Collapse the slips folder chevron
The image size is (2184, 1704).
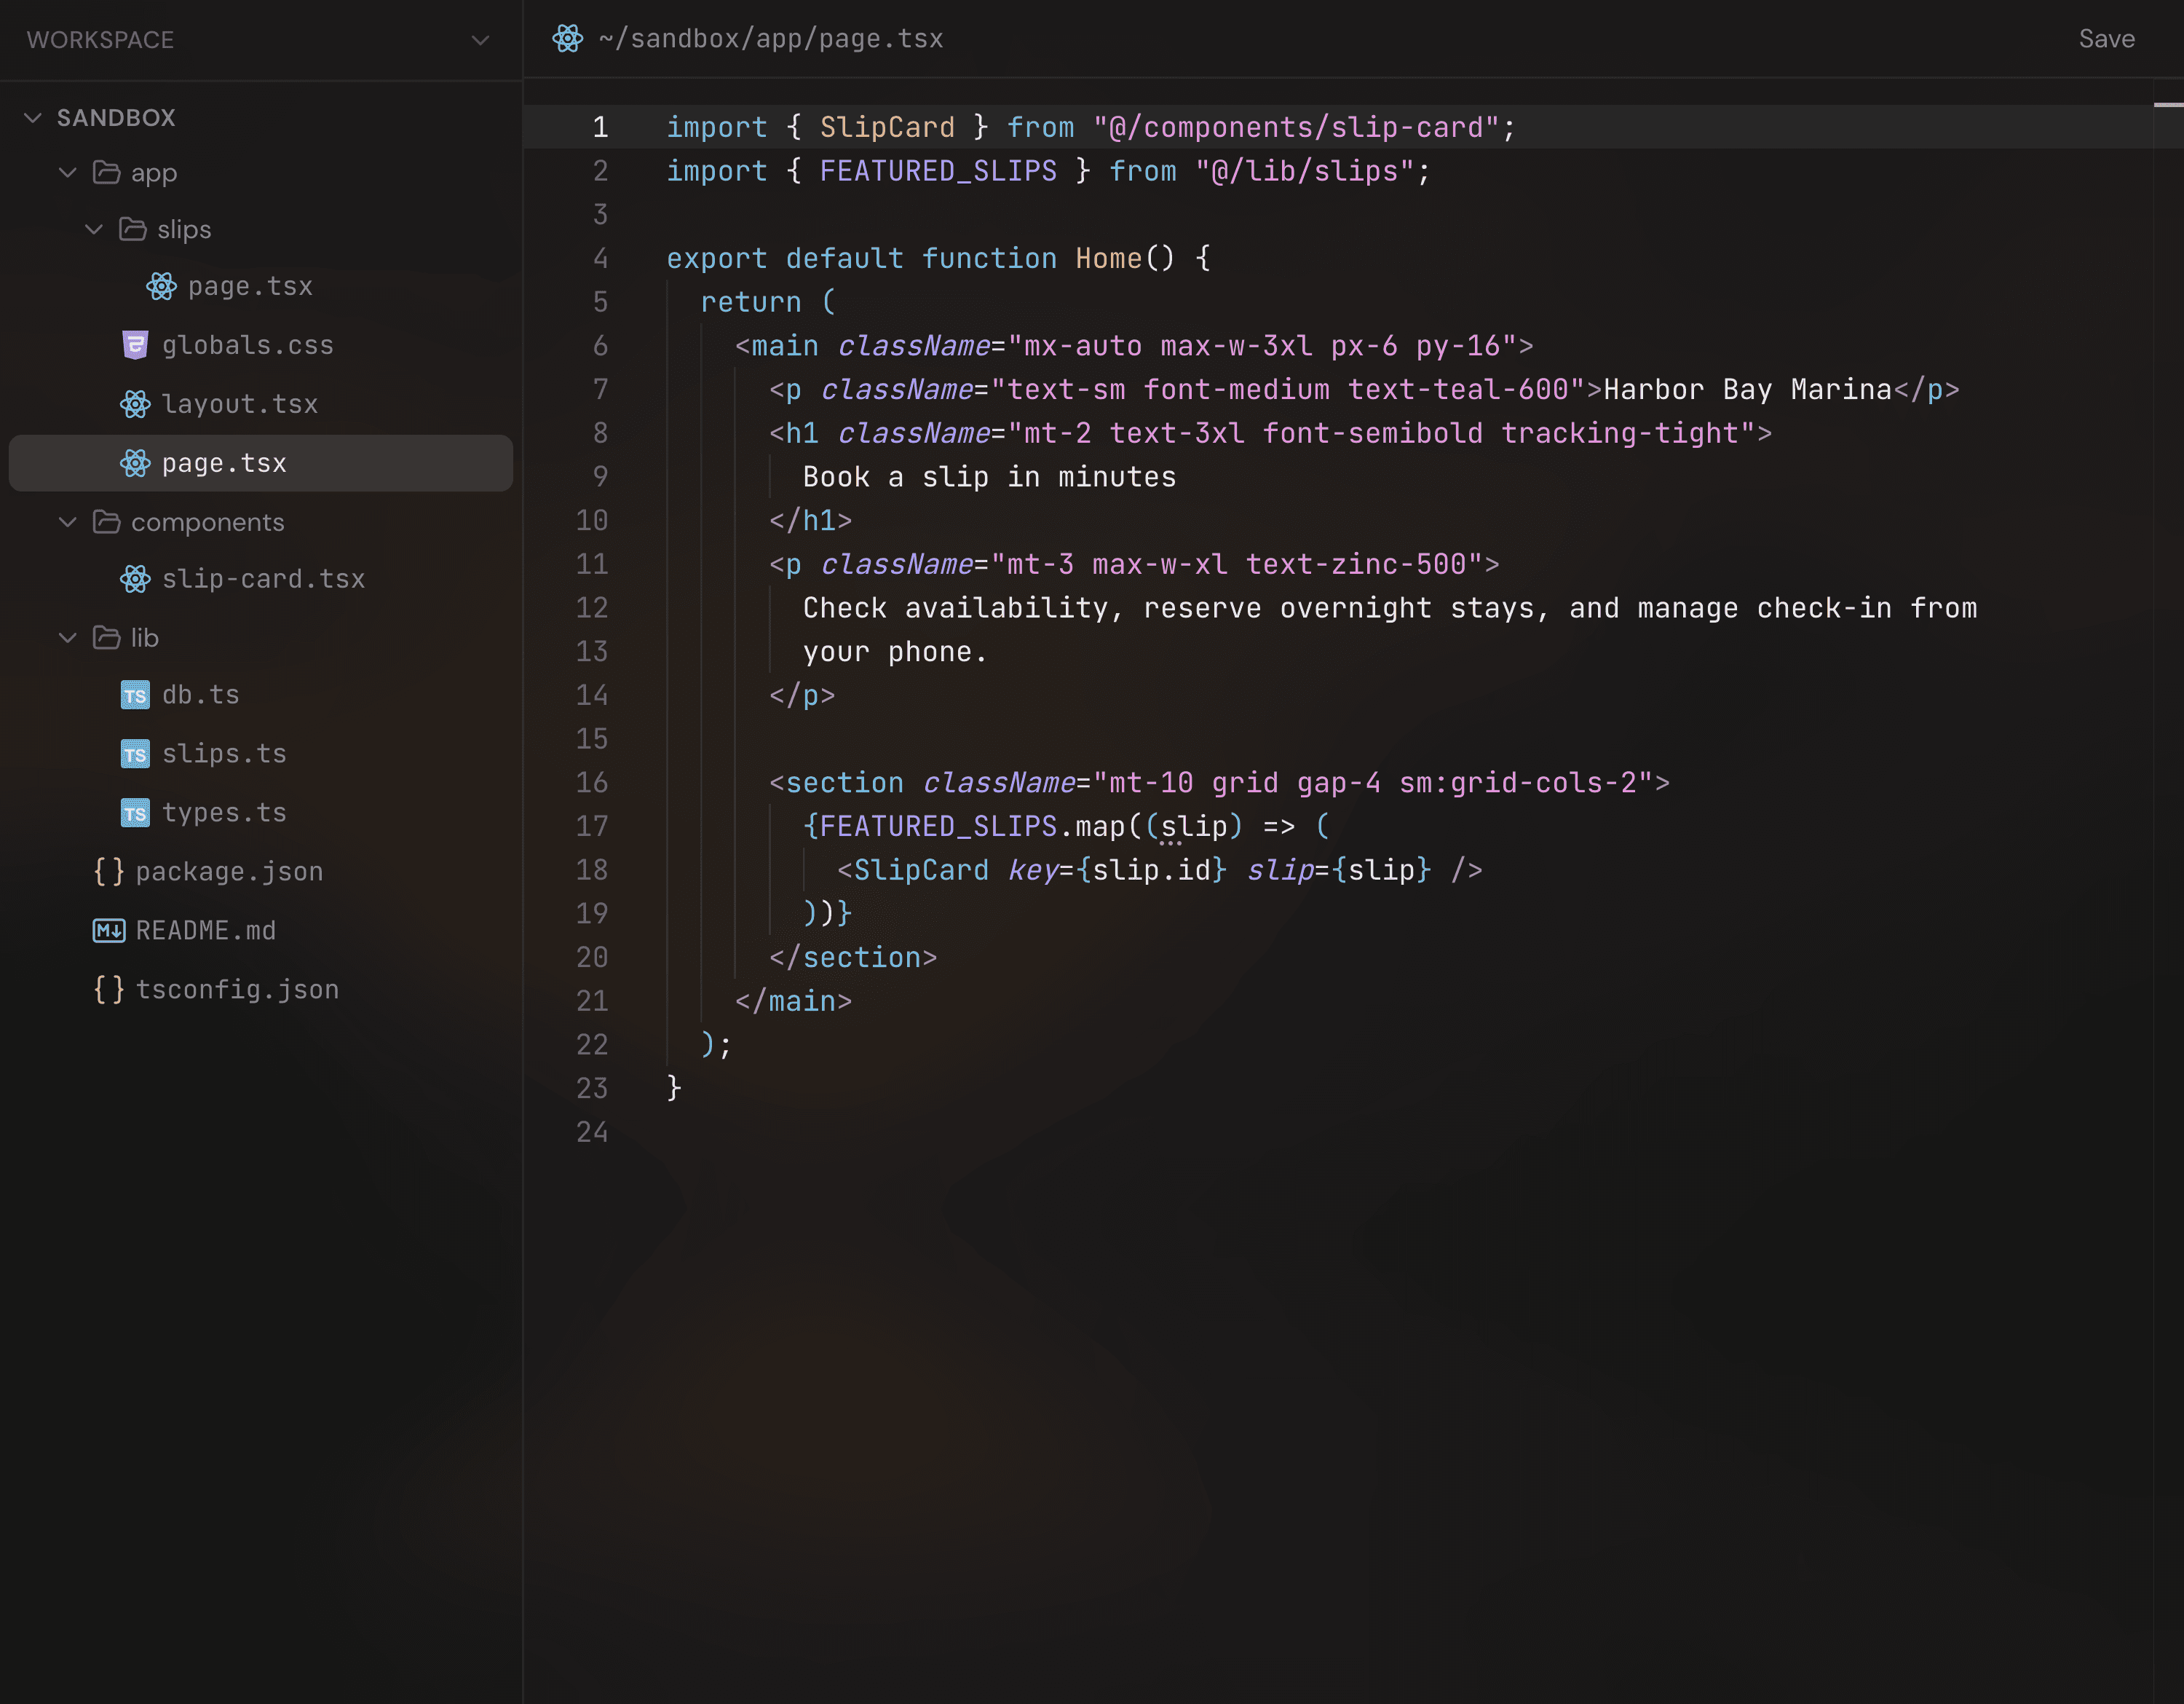pos(94,229)
